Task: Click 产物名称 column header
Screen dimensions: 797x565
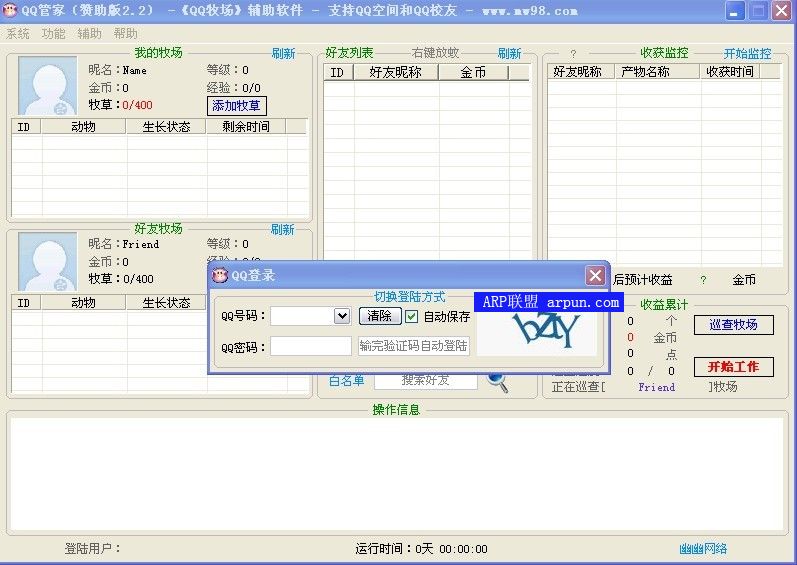Action: pyautogui.click(x=657, y=72)
